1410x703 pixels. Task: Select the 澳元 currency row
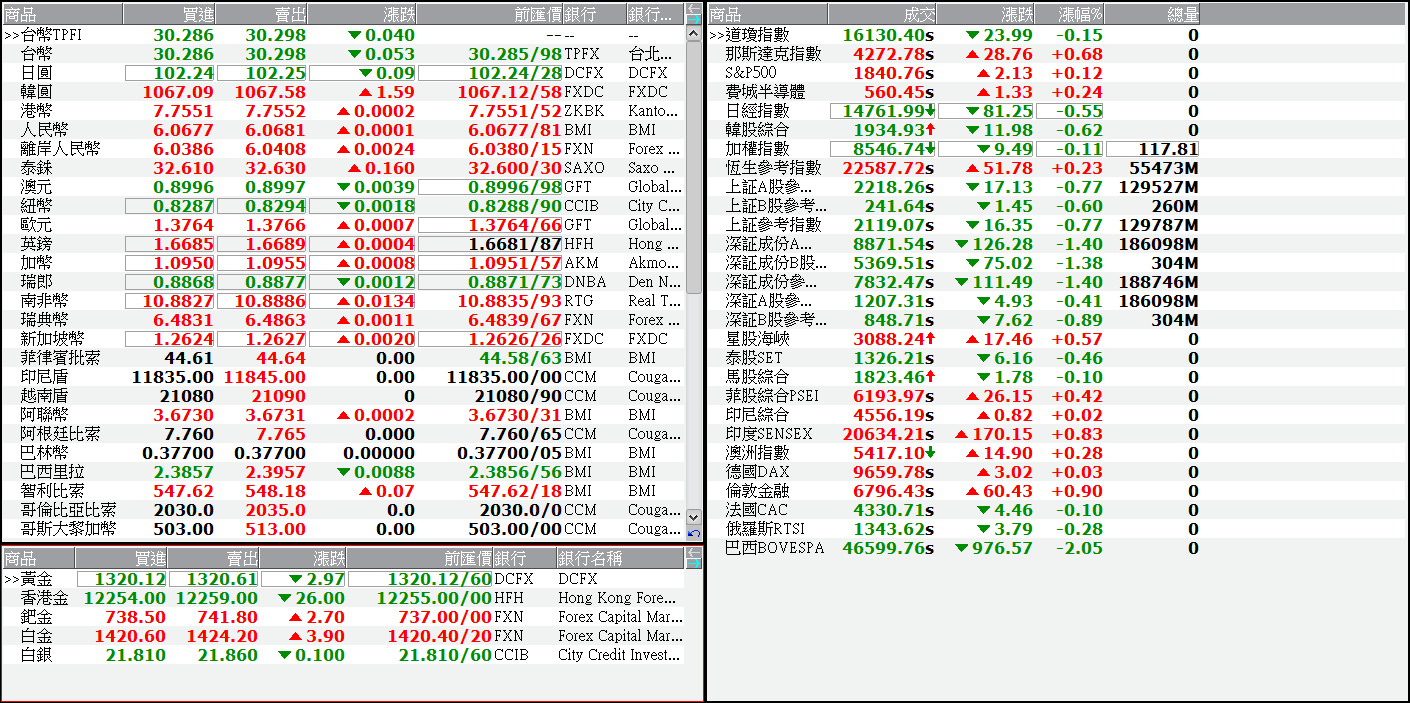tap(344, 187)
